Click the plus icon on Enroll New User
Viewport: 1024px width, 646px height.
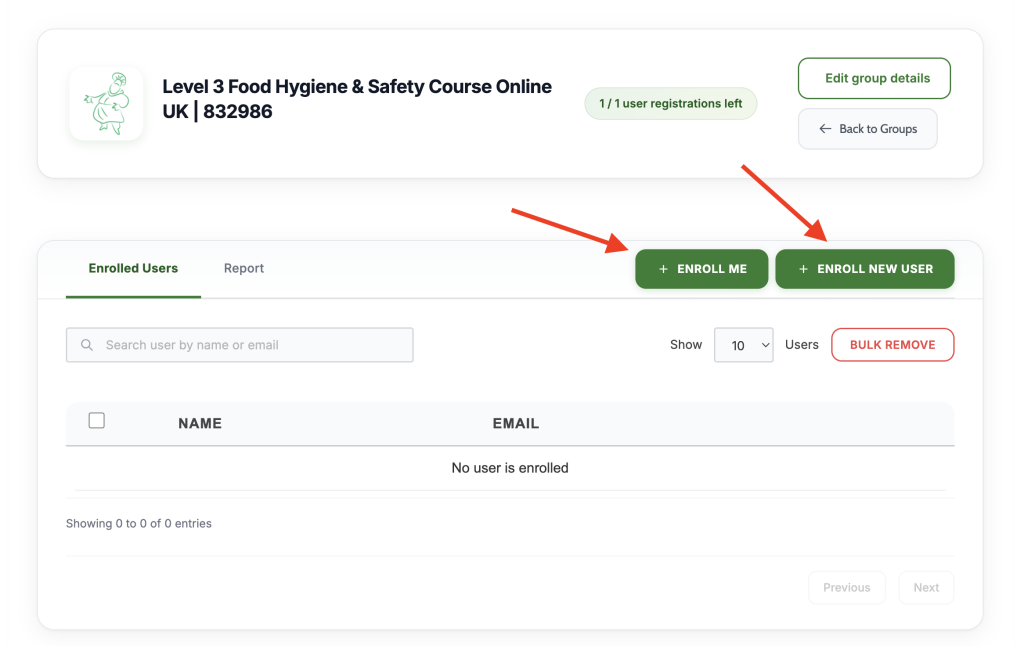pyautogui.click(x=803, y=269)
